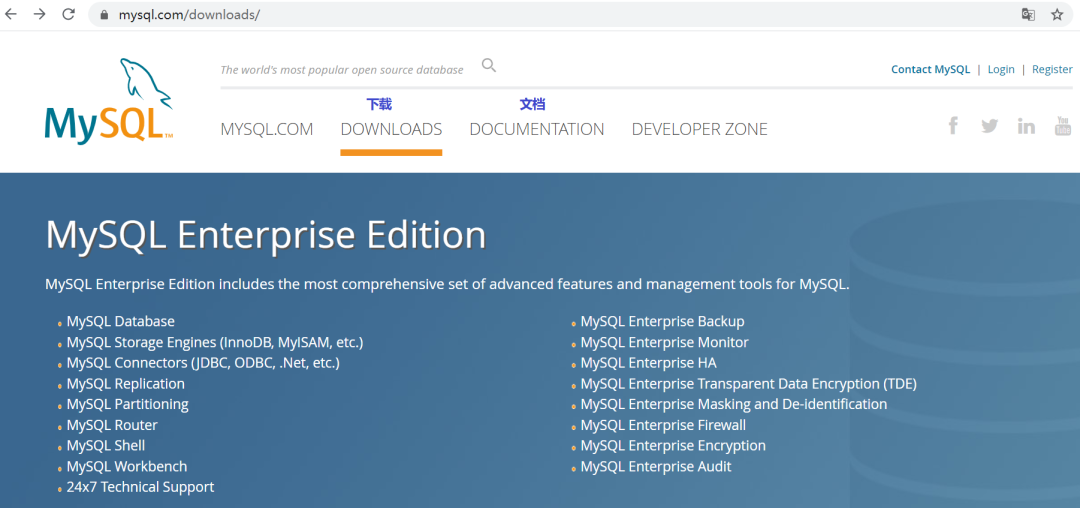Select Transparent Data Encryption (TDE) item
The image size is (1080, 508).
749,383
